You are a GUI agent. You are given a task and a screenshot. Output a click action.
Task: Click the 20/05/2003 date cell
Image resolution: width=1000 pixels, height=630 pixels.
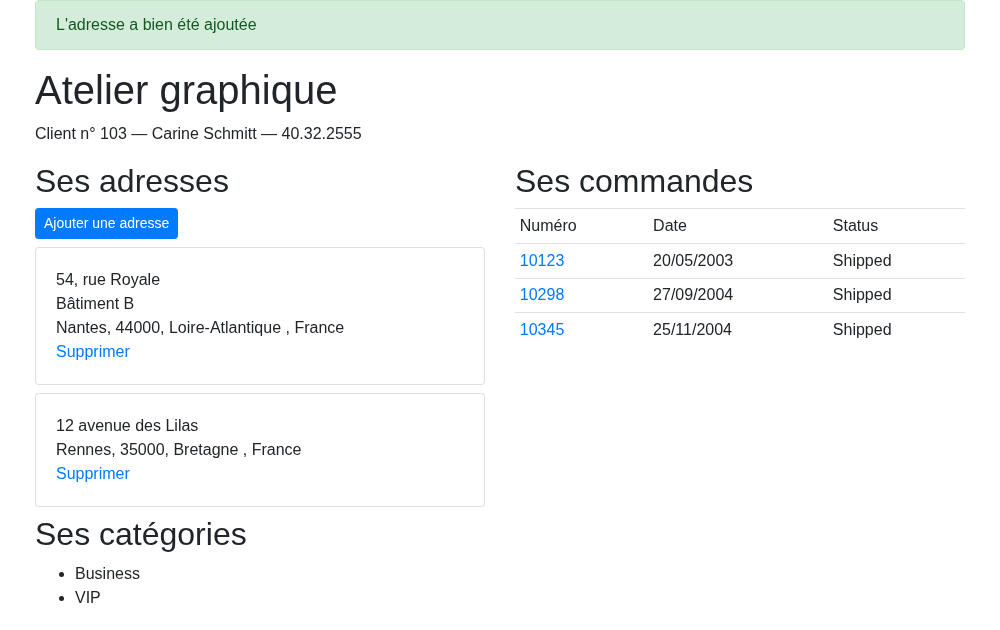[x=693, y=260]
